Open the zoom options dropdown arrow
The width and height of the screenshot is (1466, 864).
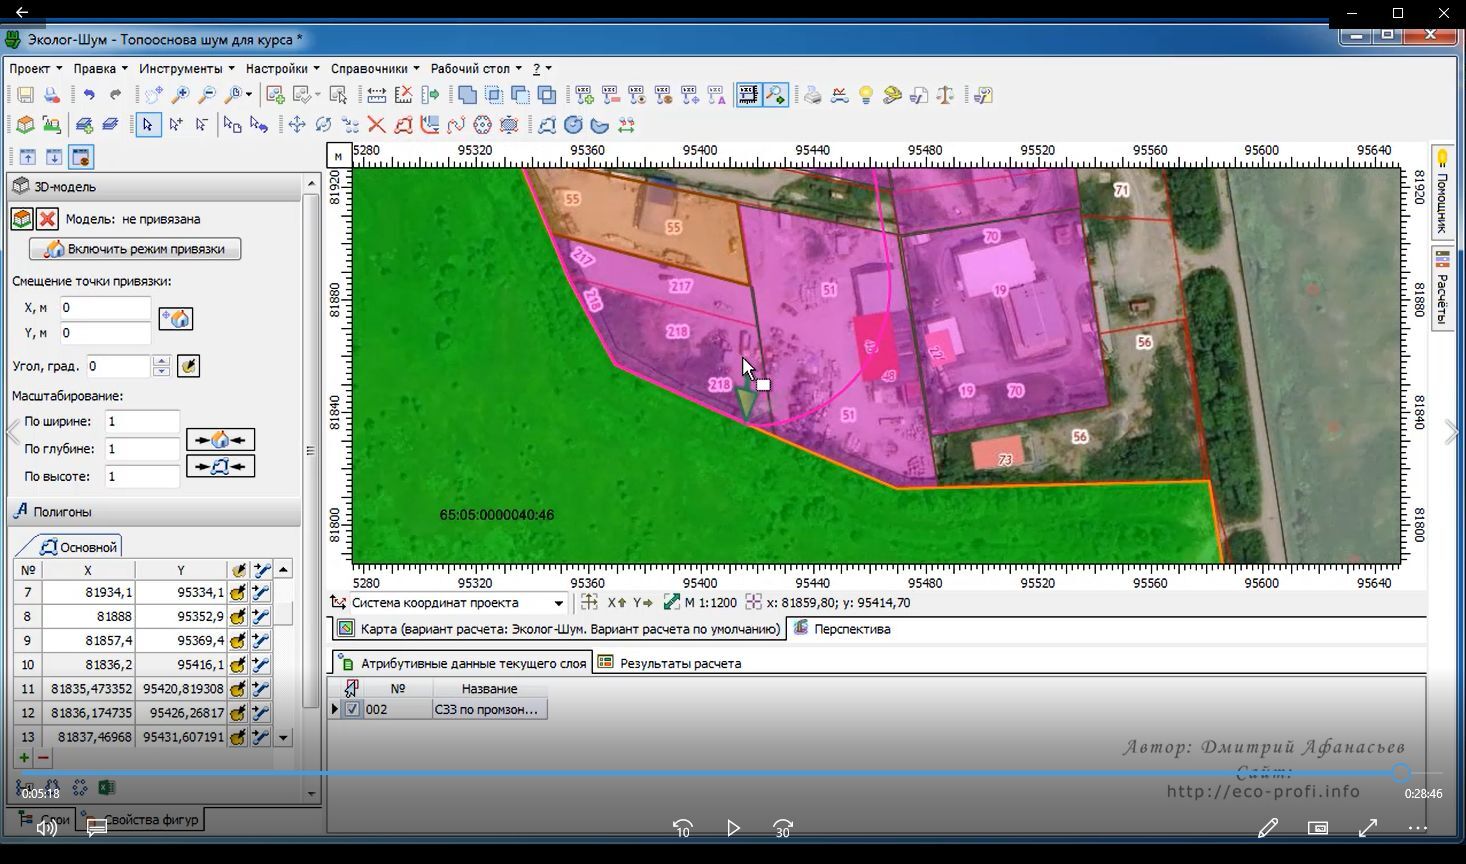pos(250,95)
